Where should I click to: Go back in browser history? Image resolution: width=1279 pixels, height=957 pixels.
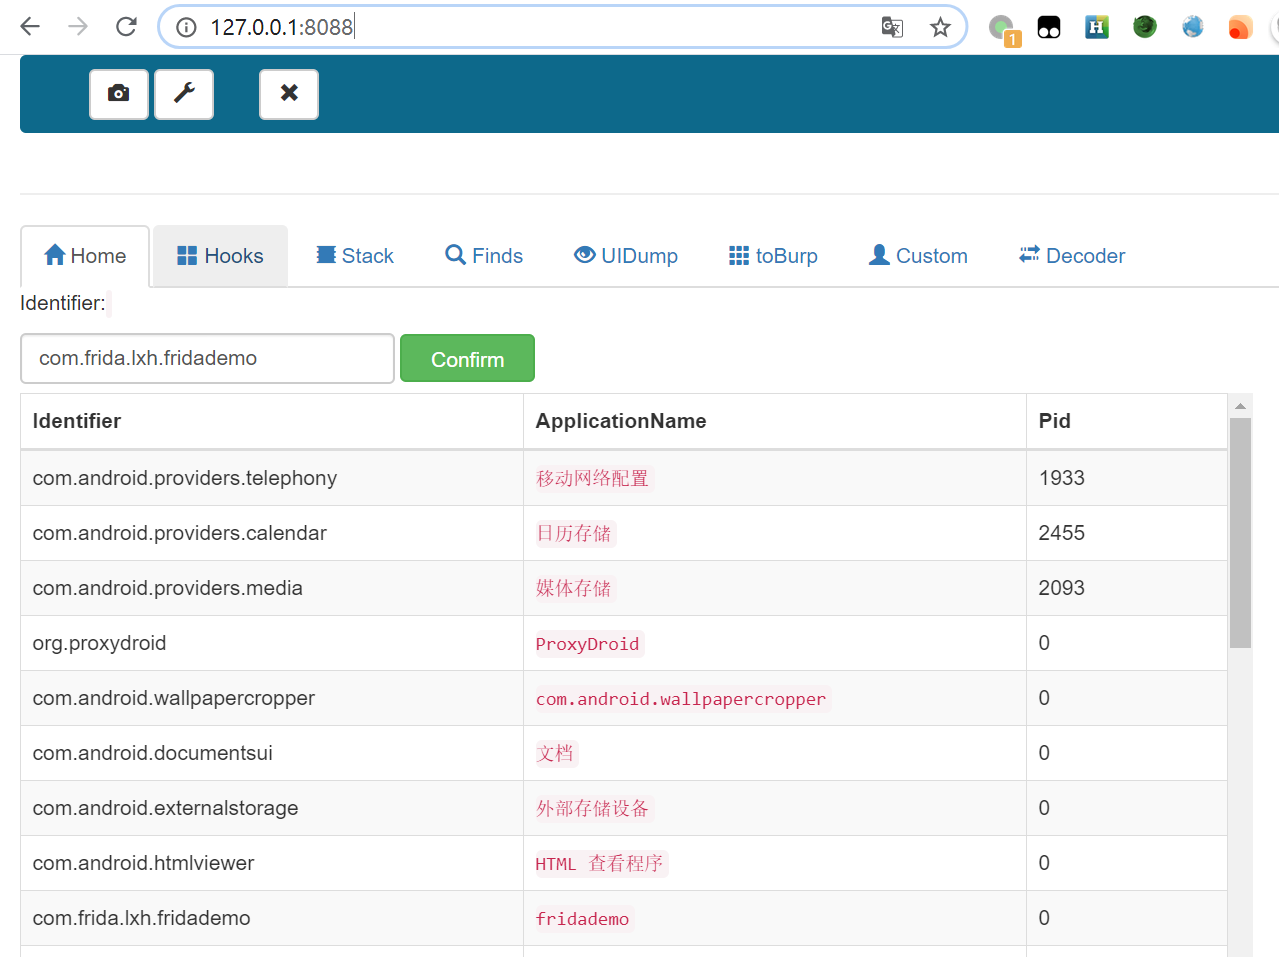(x=30, y=27)
